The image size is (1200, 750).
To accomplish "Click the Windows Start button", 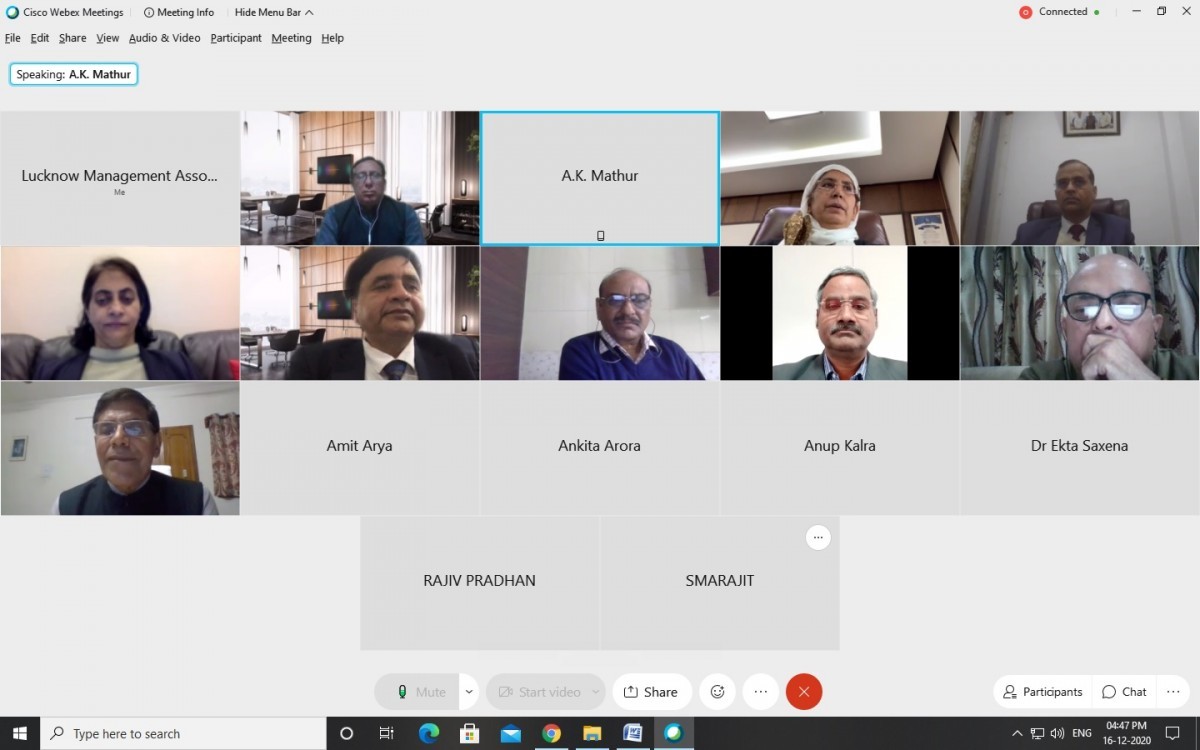I will 19,733.
